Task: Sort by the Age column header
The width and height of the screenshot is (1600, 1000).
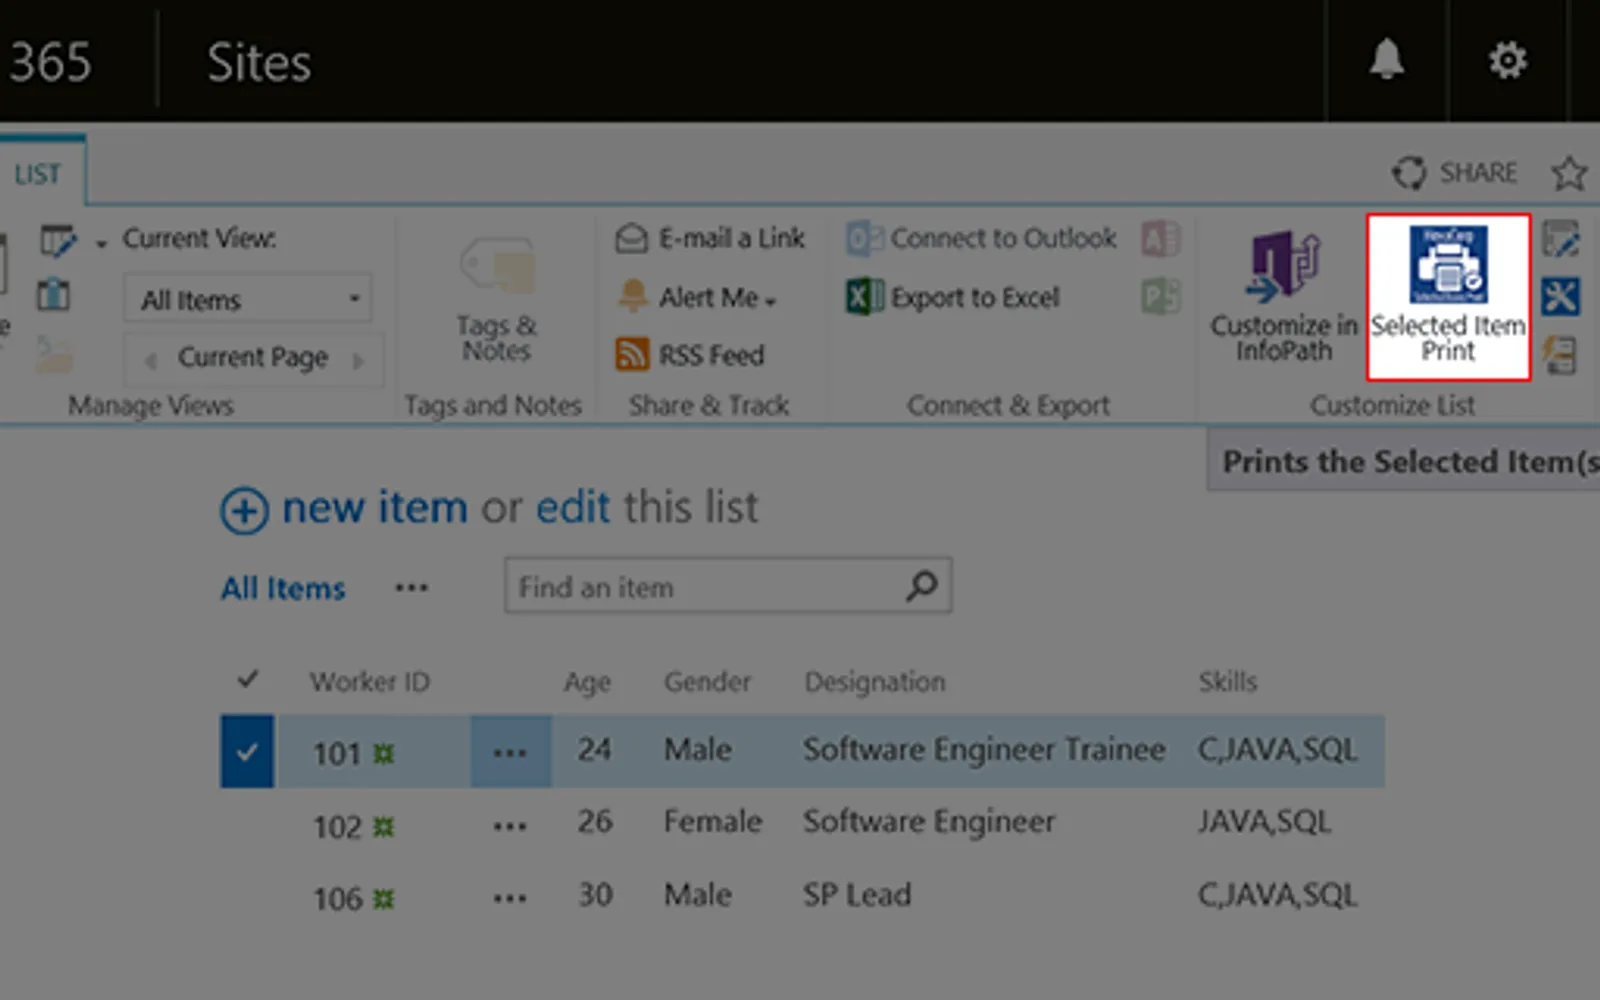Action: click(x=587, y=682)
